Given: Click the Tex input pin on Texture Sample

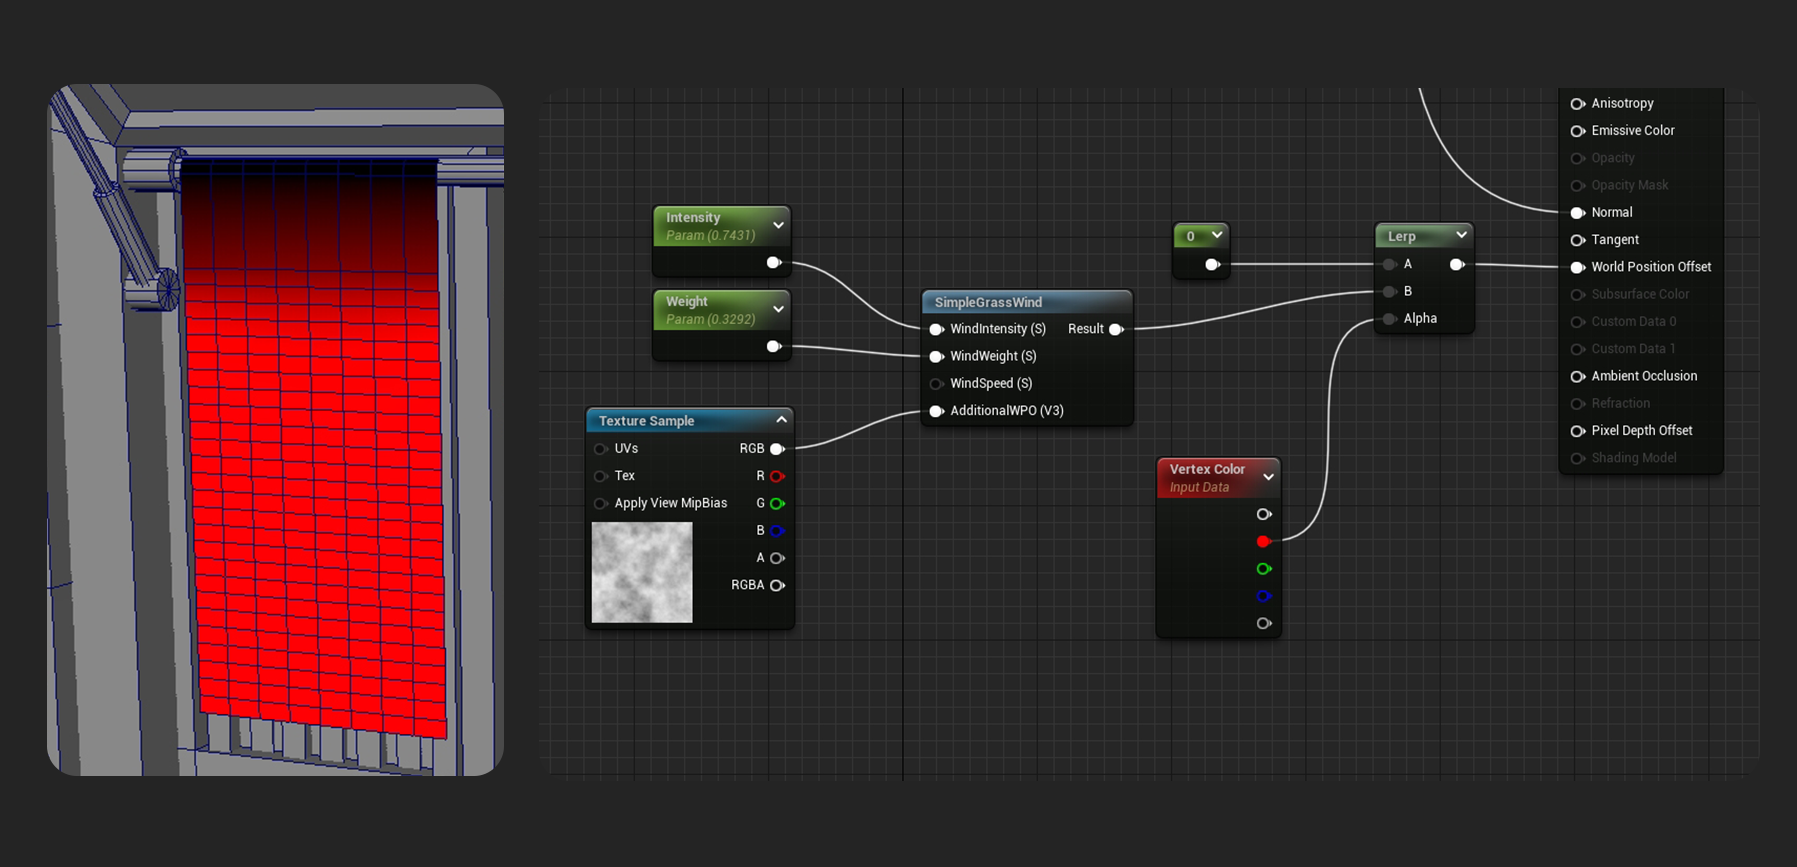Looking at the screenshot, I should pyautogui.click(x=601, y=476).
